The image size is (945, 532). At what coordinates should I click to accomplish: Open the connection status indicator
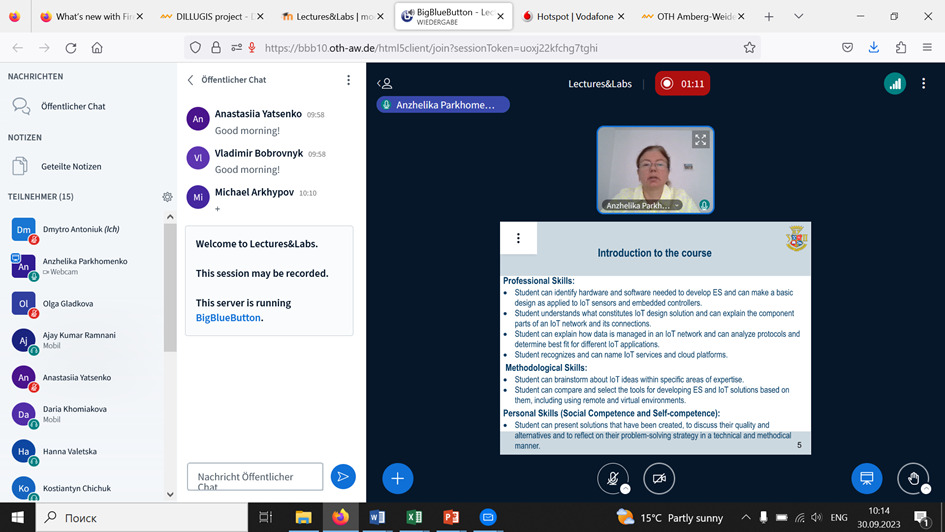coord(894,84)
